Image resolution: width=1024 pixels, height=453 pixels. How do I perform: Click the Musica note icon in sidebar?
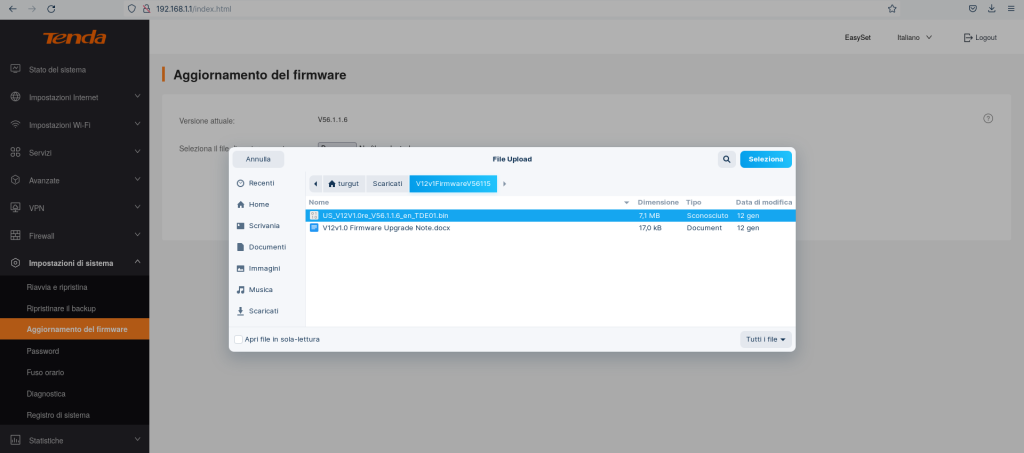pyautogui.click(x=240, y=290)
